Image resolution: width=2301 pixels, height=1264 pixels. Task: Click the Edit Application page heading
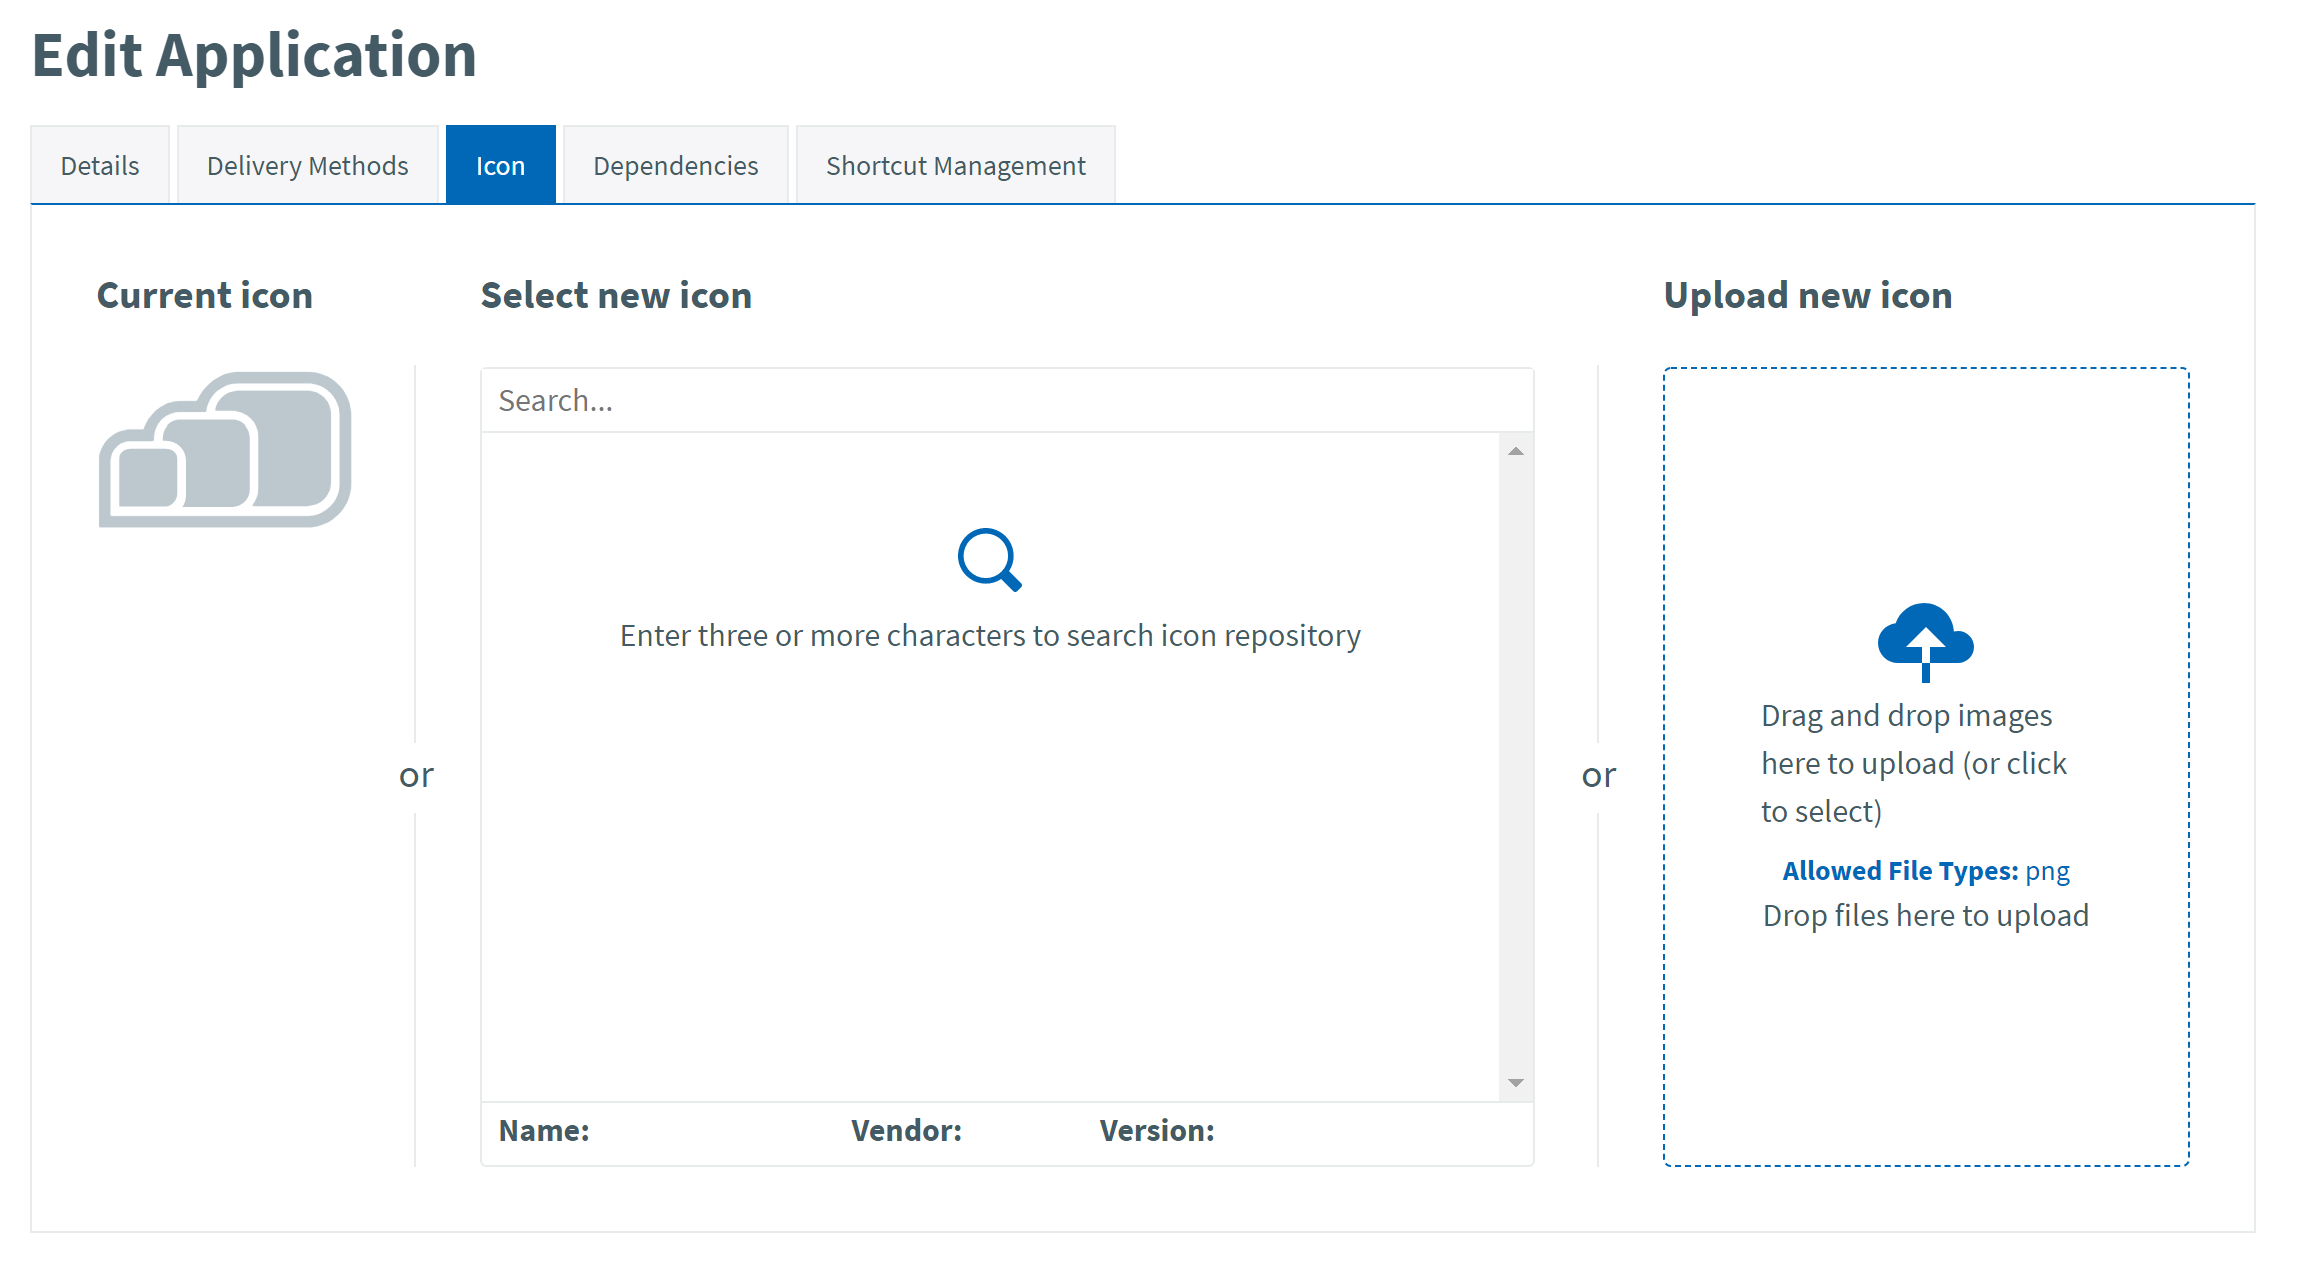[253, 56]
